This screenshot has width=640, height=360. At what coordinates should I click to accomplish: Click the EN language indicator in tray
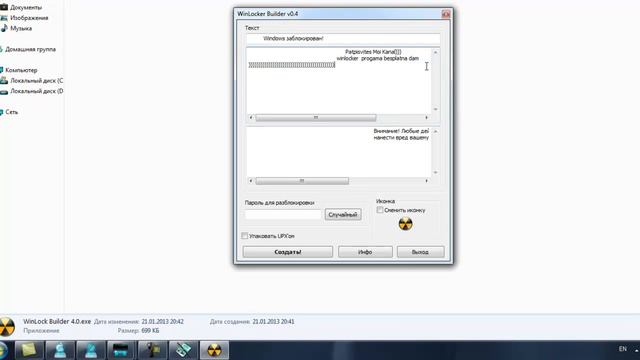click(x=622, y=349)
